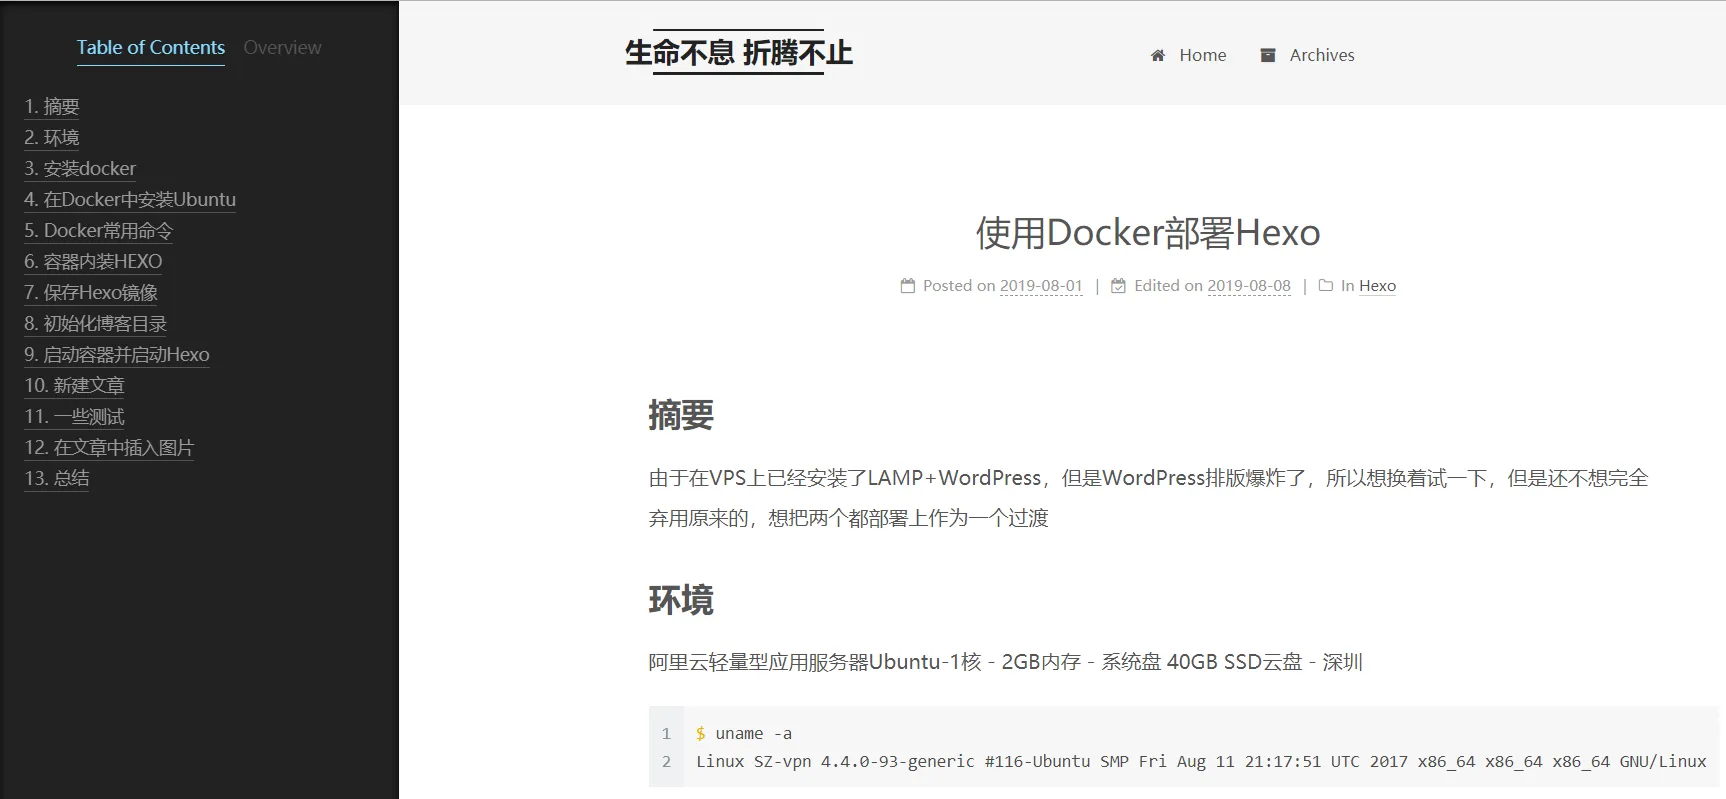Click the calendar-check icon beside Edited on
This screenshot has width=1726, height=799.
[1119, 286]
